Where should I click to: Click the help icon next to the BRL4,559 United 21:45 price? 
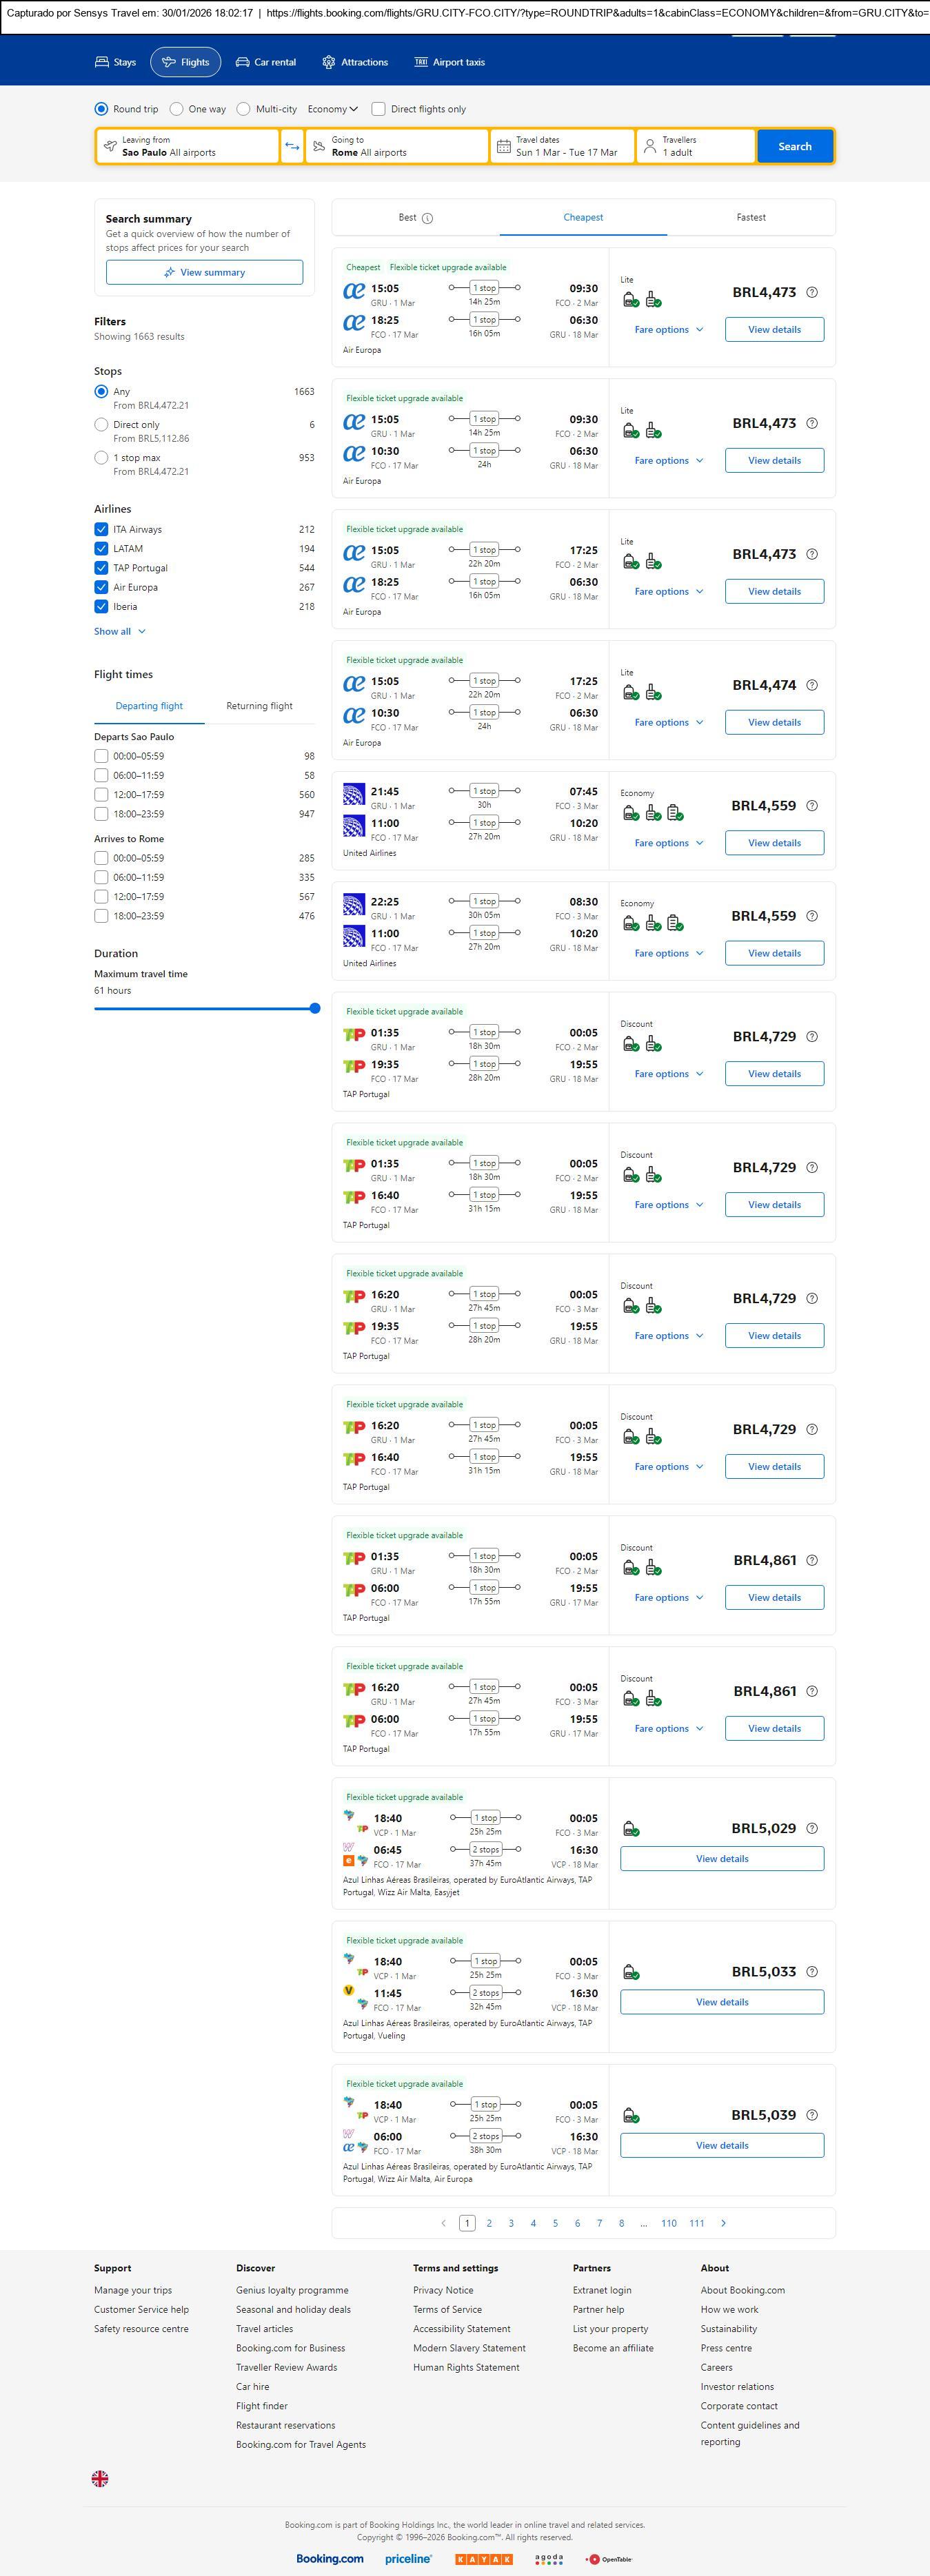(x=812, y=806)
